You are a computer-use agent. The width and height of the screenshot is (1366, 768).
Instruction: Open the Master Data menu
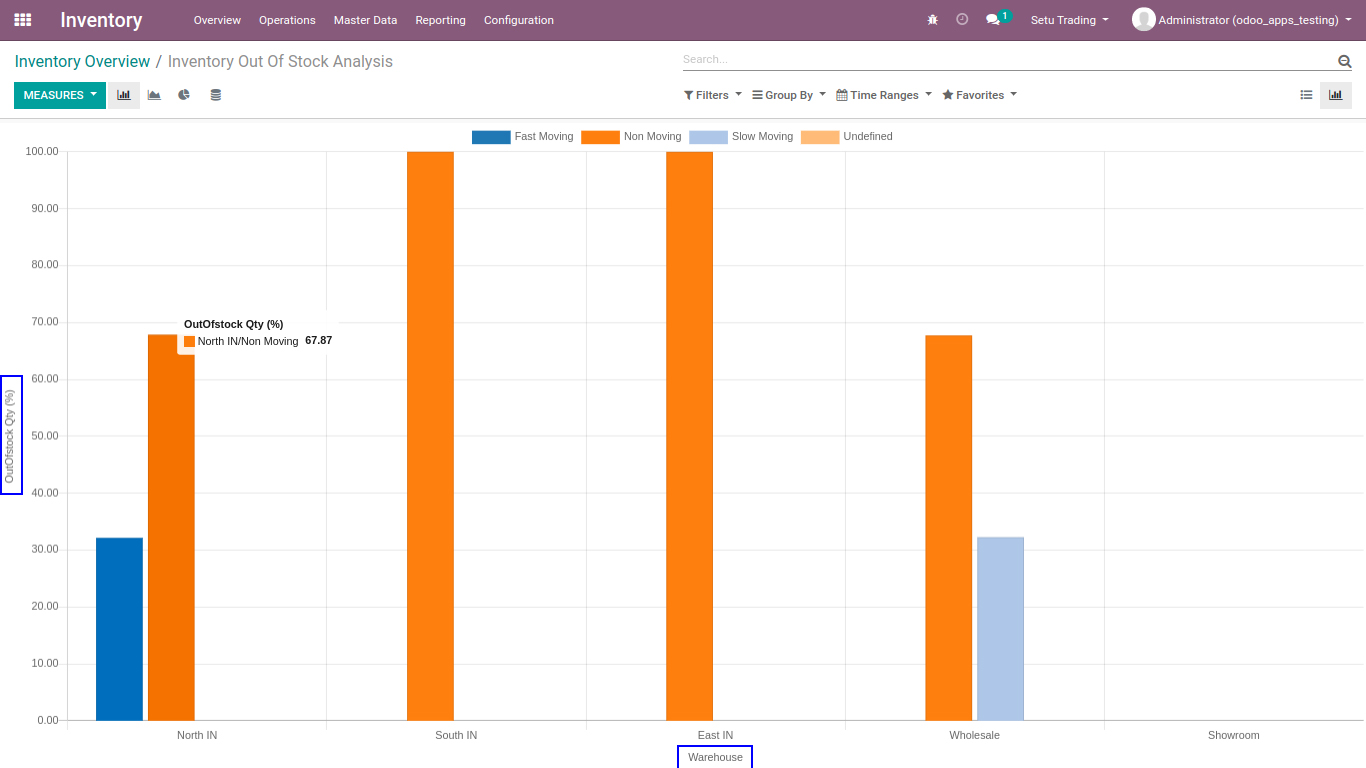(x=365, y=20)
